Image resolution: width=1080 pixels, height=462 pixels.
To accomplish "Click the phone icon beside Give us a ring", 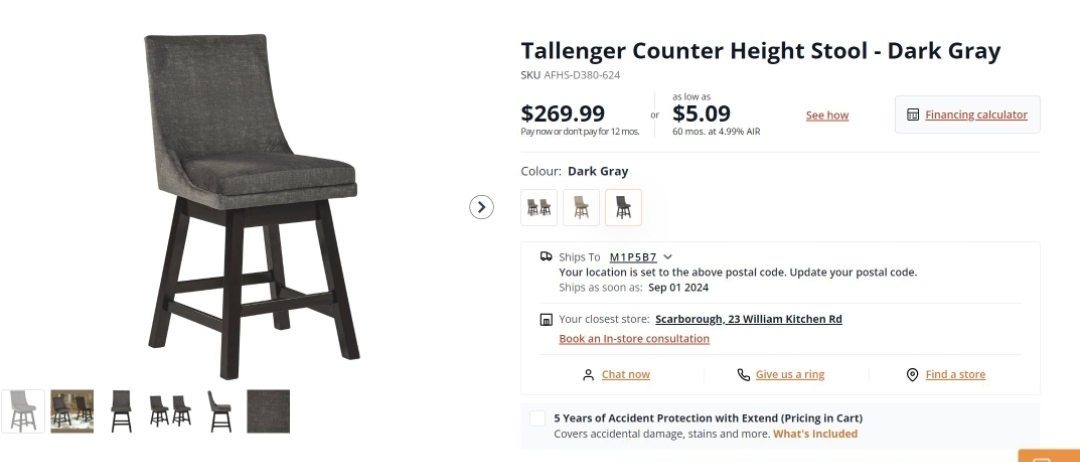I will 743,375.
